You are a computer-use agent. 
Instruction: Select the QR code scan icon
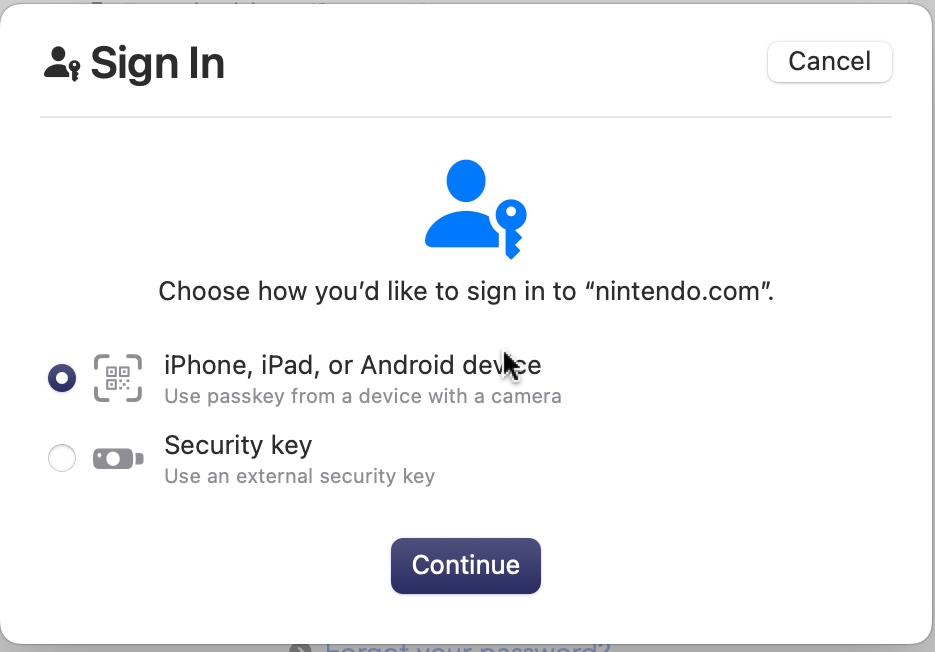click(x=117, y=378)
